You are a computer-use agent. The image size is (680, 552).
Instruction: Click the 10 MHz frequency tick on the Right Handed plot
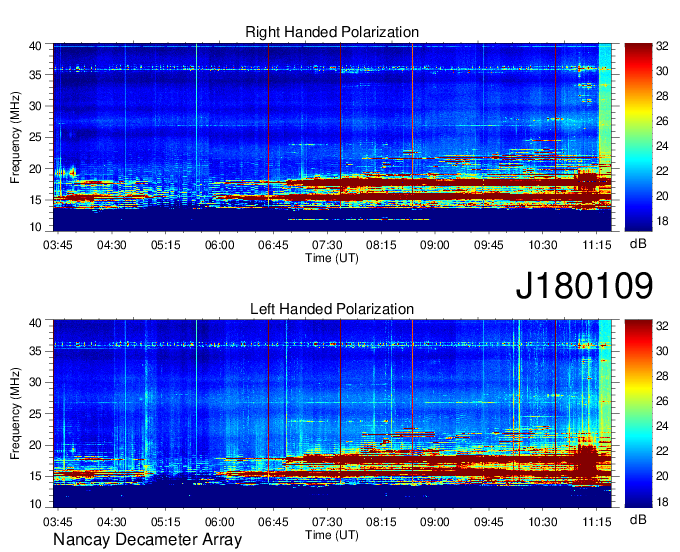(36, 227)
